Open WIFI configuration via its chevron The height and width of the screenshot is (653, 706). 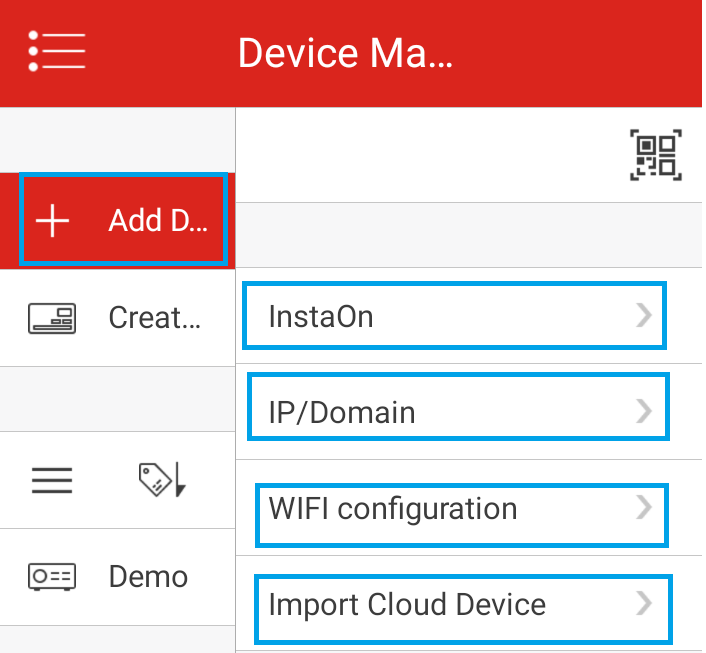point(644,508)
